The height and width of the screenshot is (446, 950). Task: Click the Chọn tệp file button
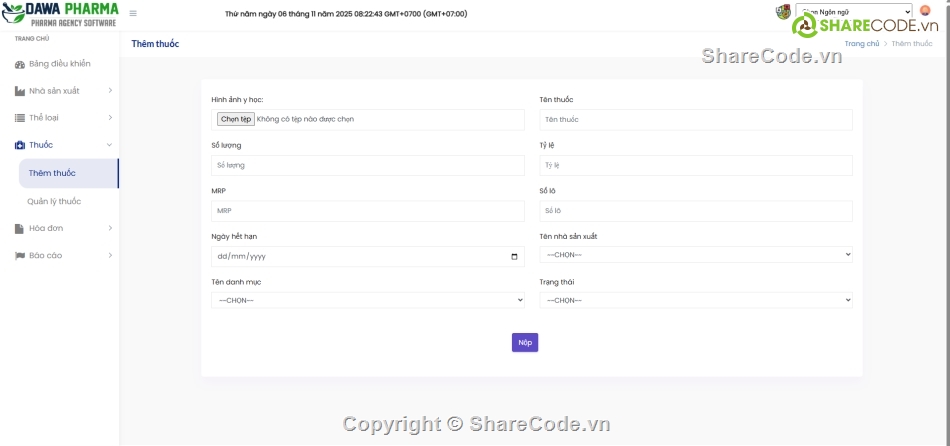pos(236,119)
